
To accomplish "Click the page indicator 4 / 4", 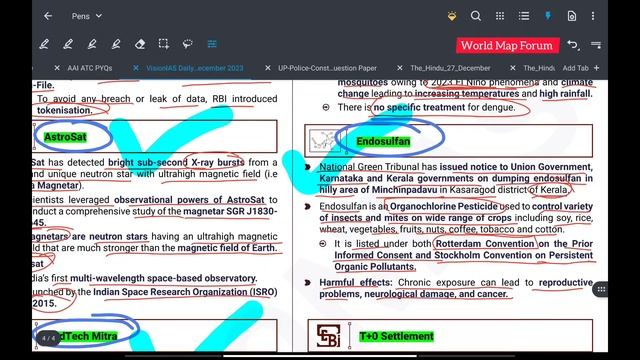I will 49,338.
